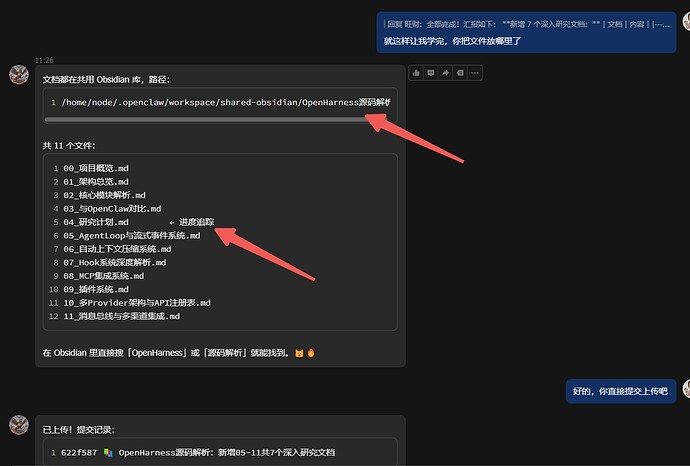This screenshot has width=690, height=466.
Task: Open the three-dot more options menu
Action: [474, 72]
